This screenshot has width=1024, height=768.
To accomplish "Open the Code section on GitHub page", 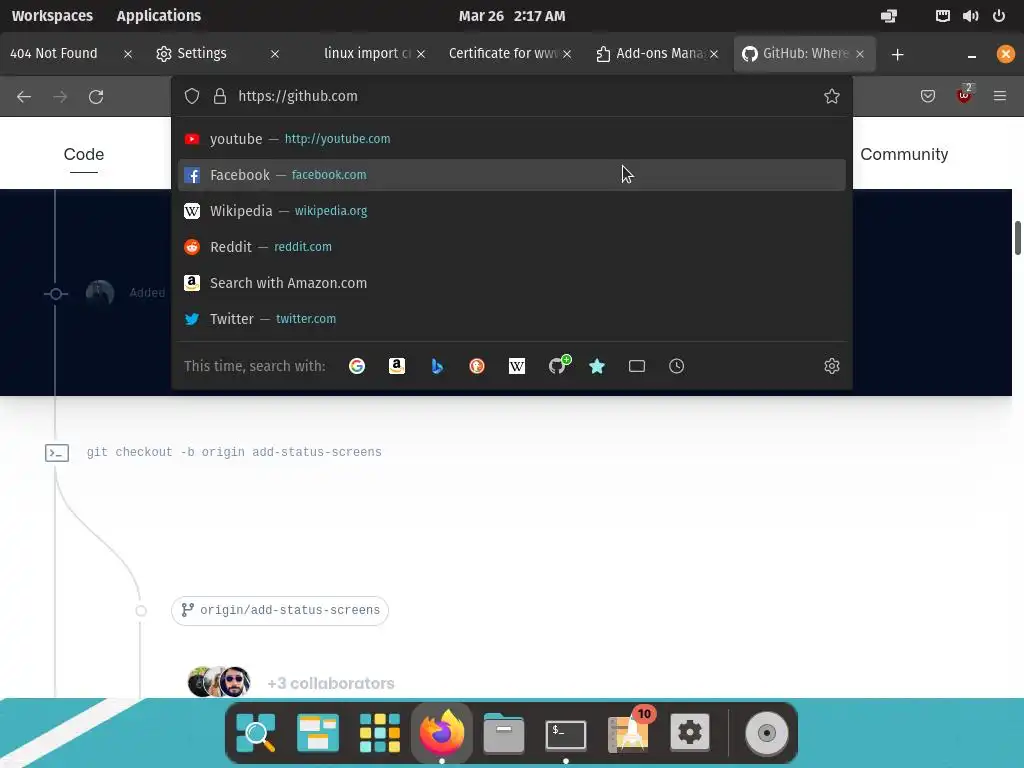I will click(84, 155).
